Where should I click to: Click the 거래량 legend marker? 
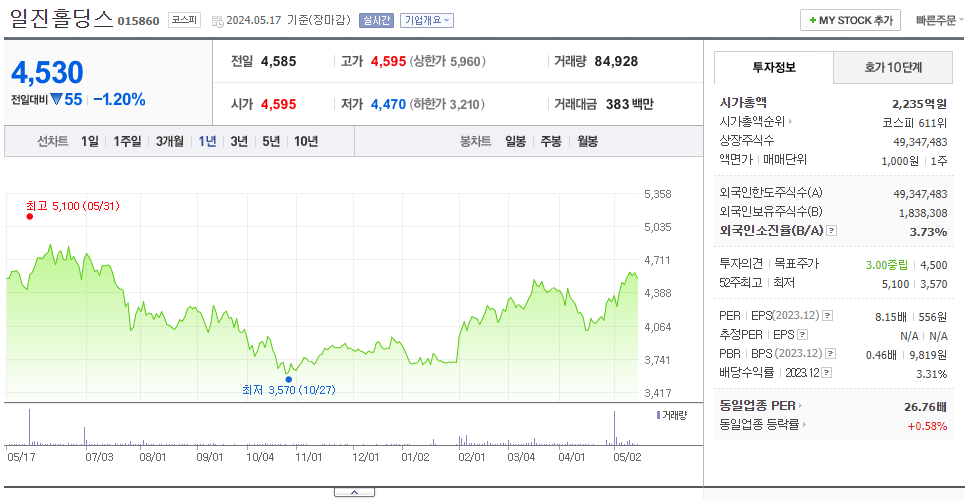(658, 415)
